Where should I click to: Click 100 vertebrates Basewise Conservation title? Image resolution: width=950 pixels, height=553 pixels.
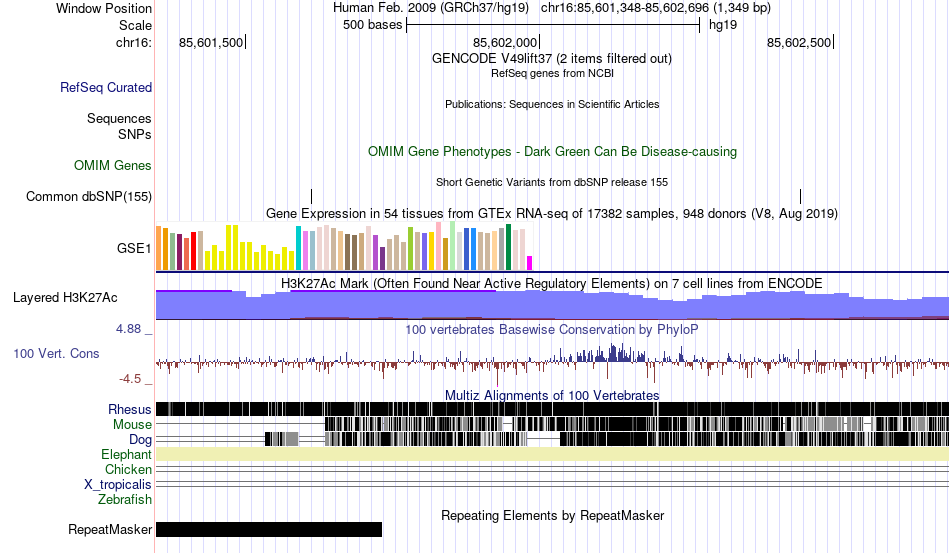(x=552, y=329)
